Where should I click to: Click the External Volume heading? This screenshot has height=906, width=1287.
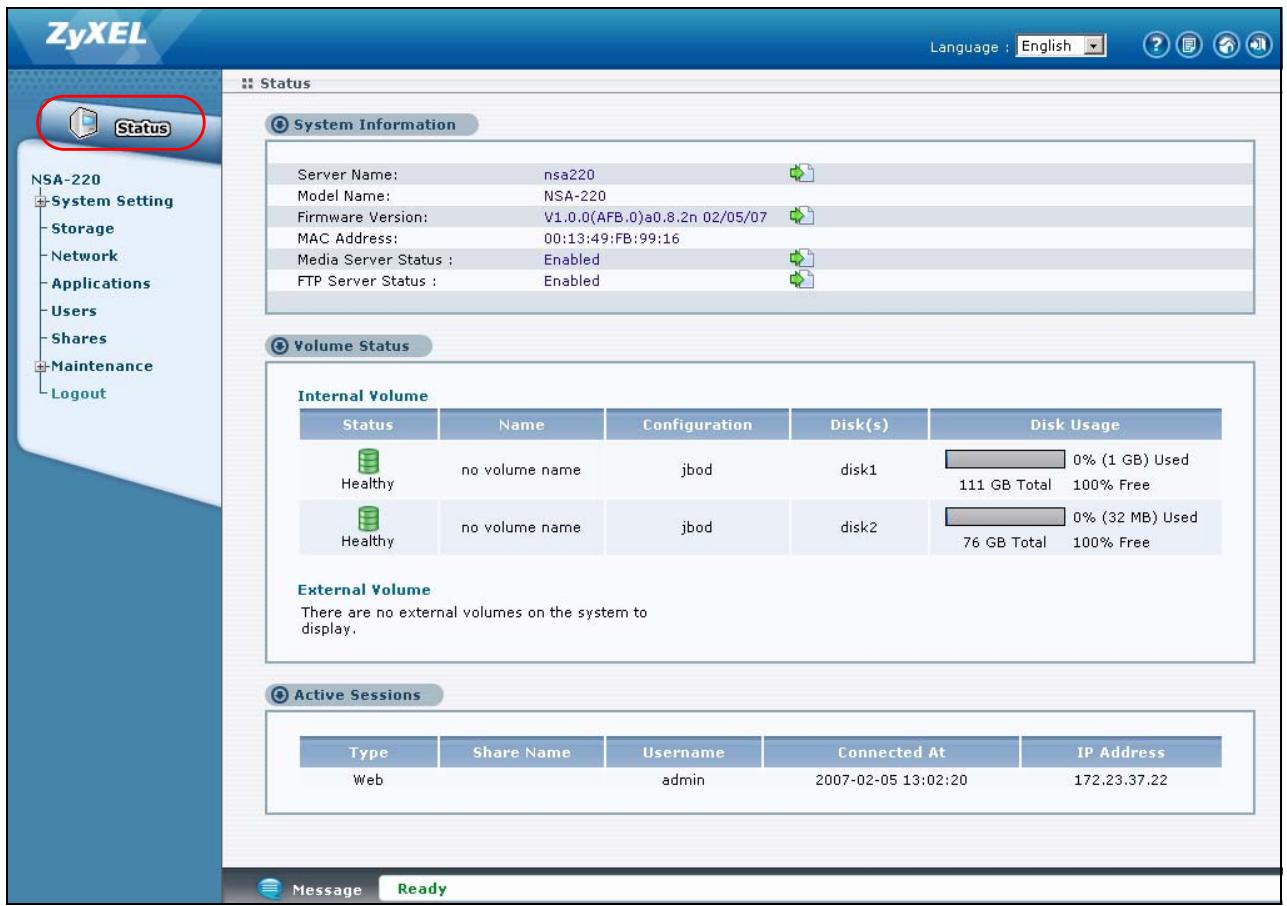click(x=364, y=588)
